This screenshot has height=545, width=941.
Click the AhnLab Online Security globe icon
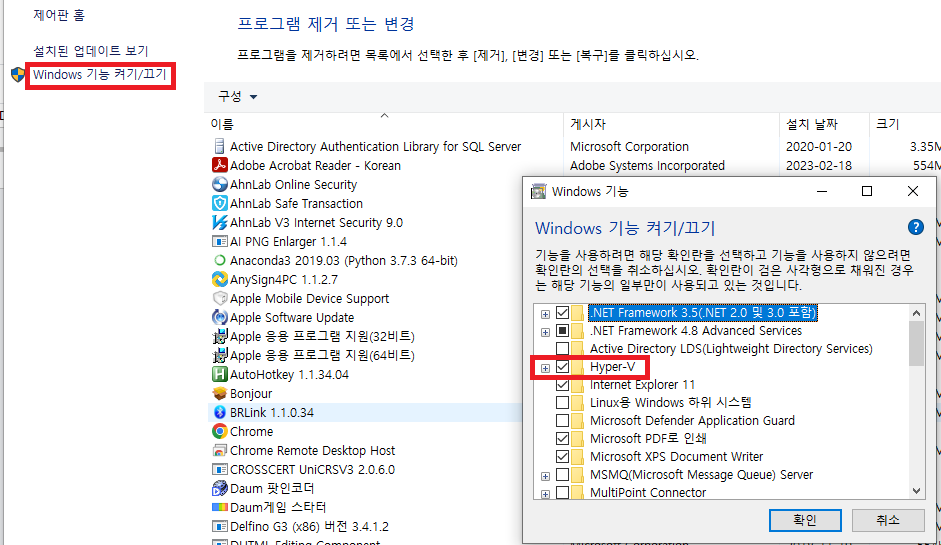pos(220,184)
